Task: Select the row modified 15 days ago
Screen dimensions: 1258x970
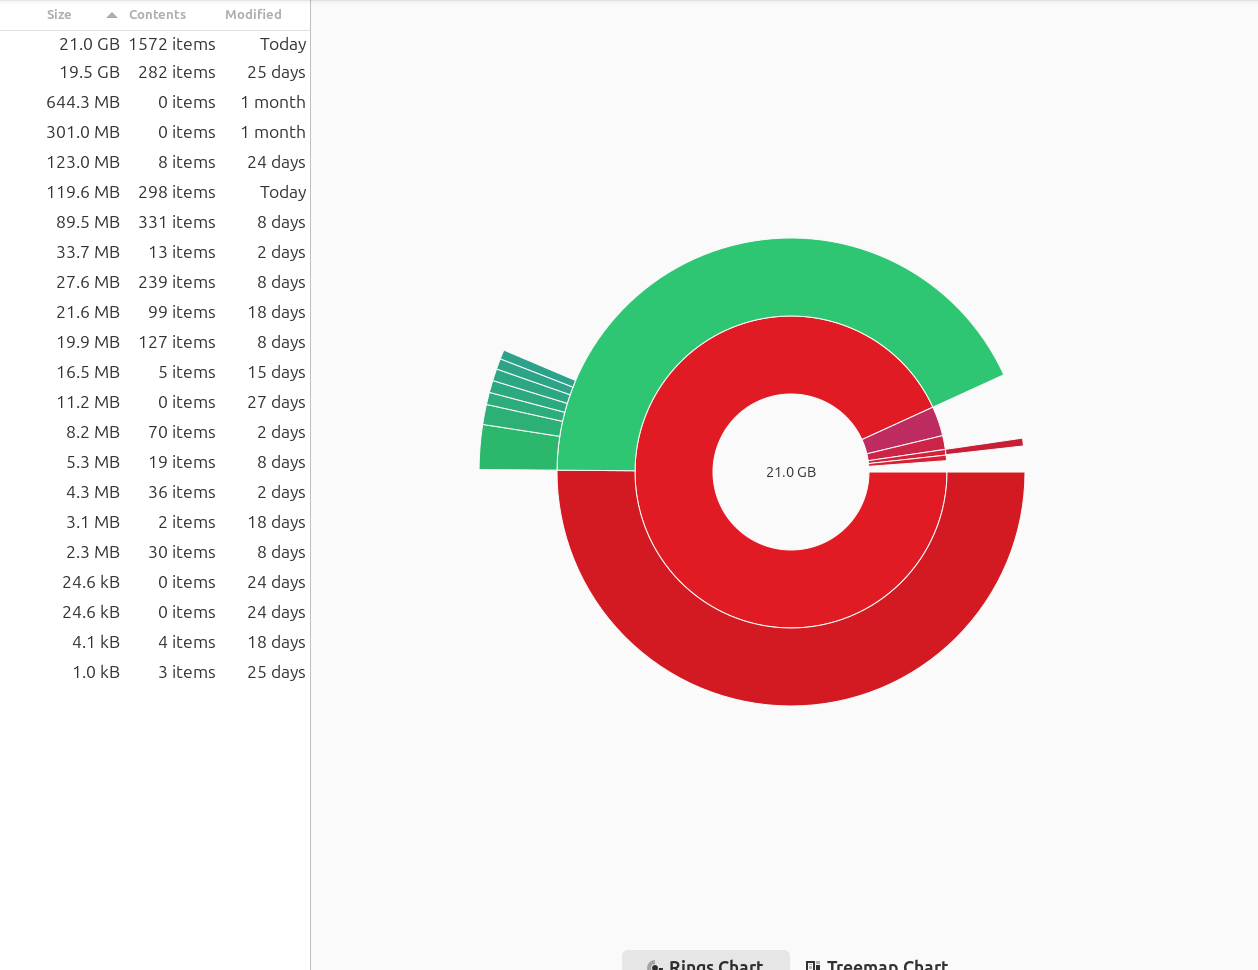Action: pyautogui.click(x=155, y=372)
